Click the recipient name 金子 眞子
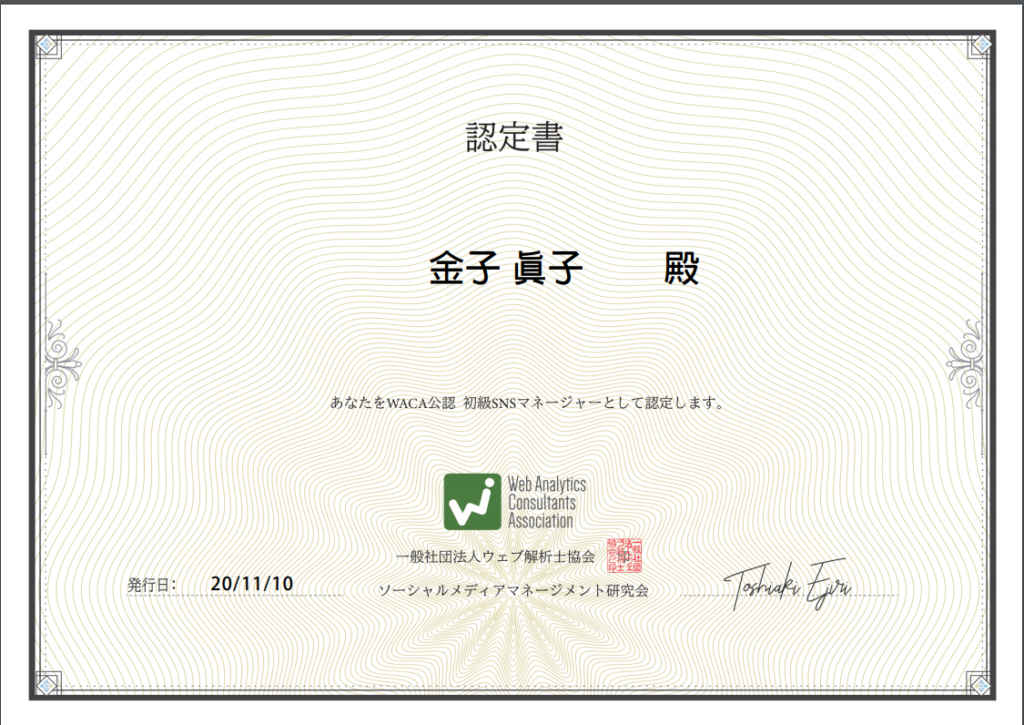 (505, 268)
